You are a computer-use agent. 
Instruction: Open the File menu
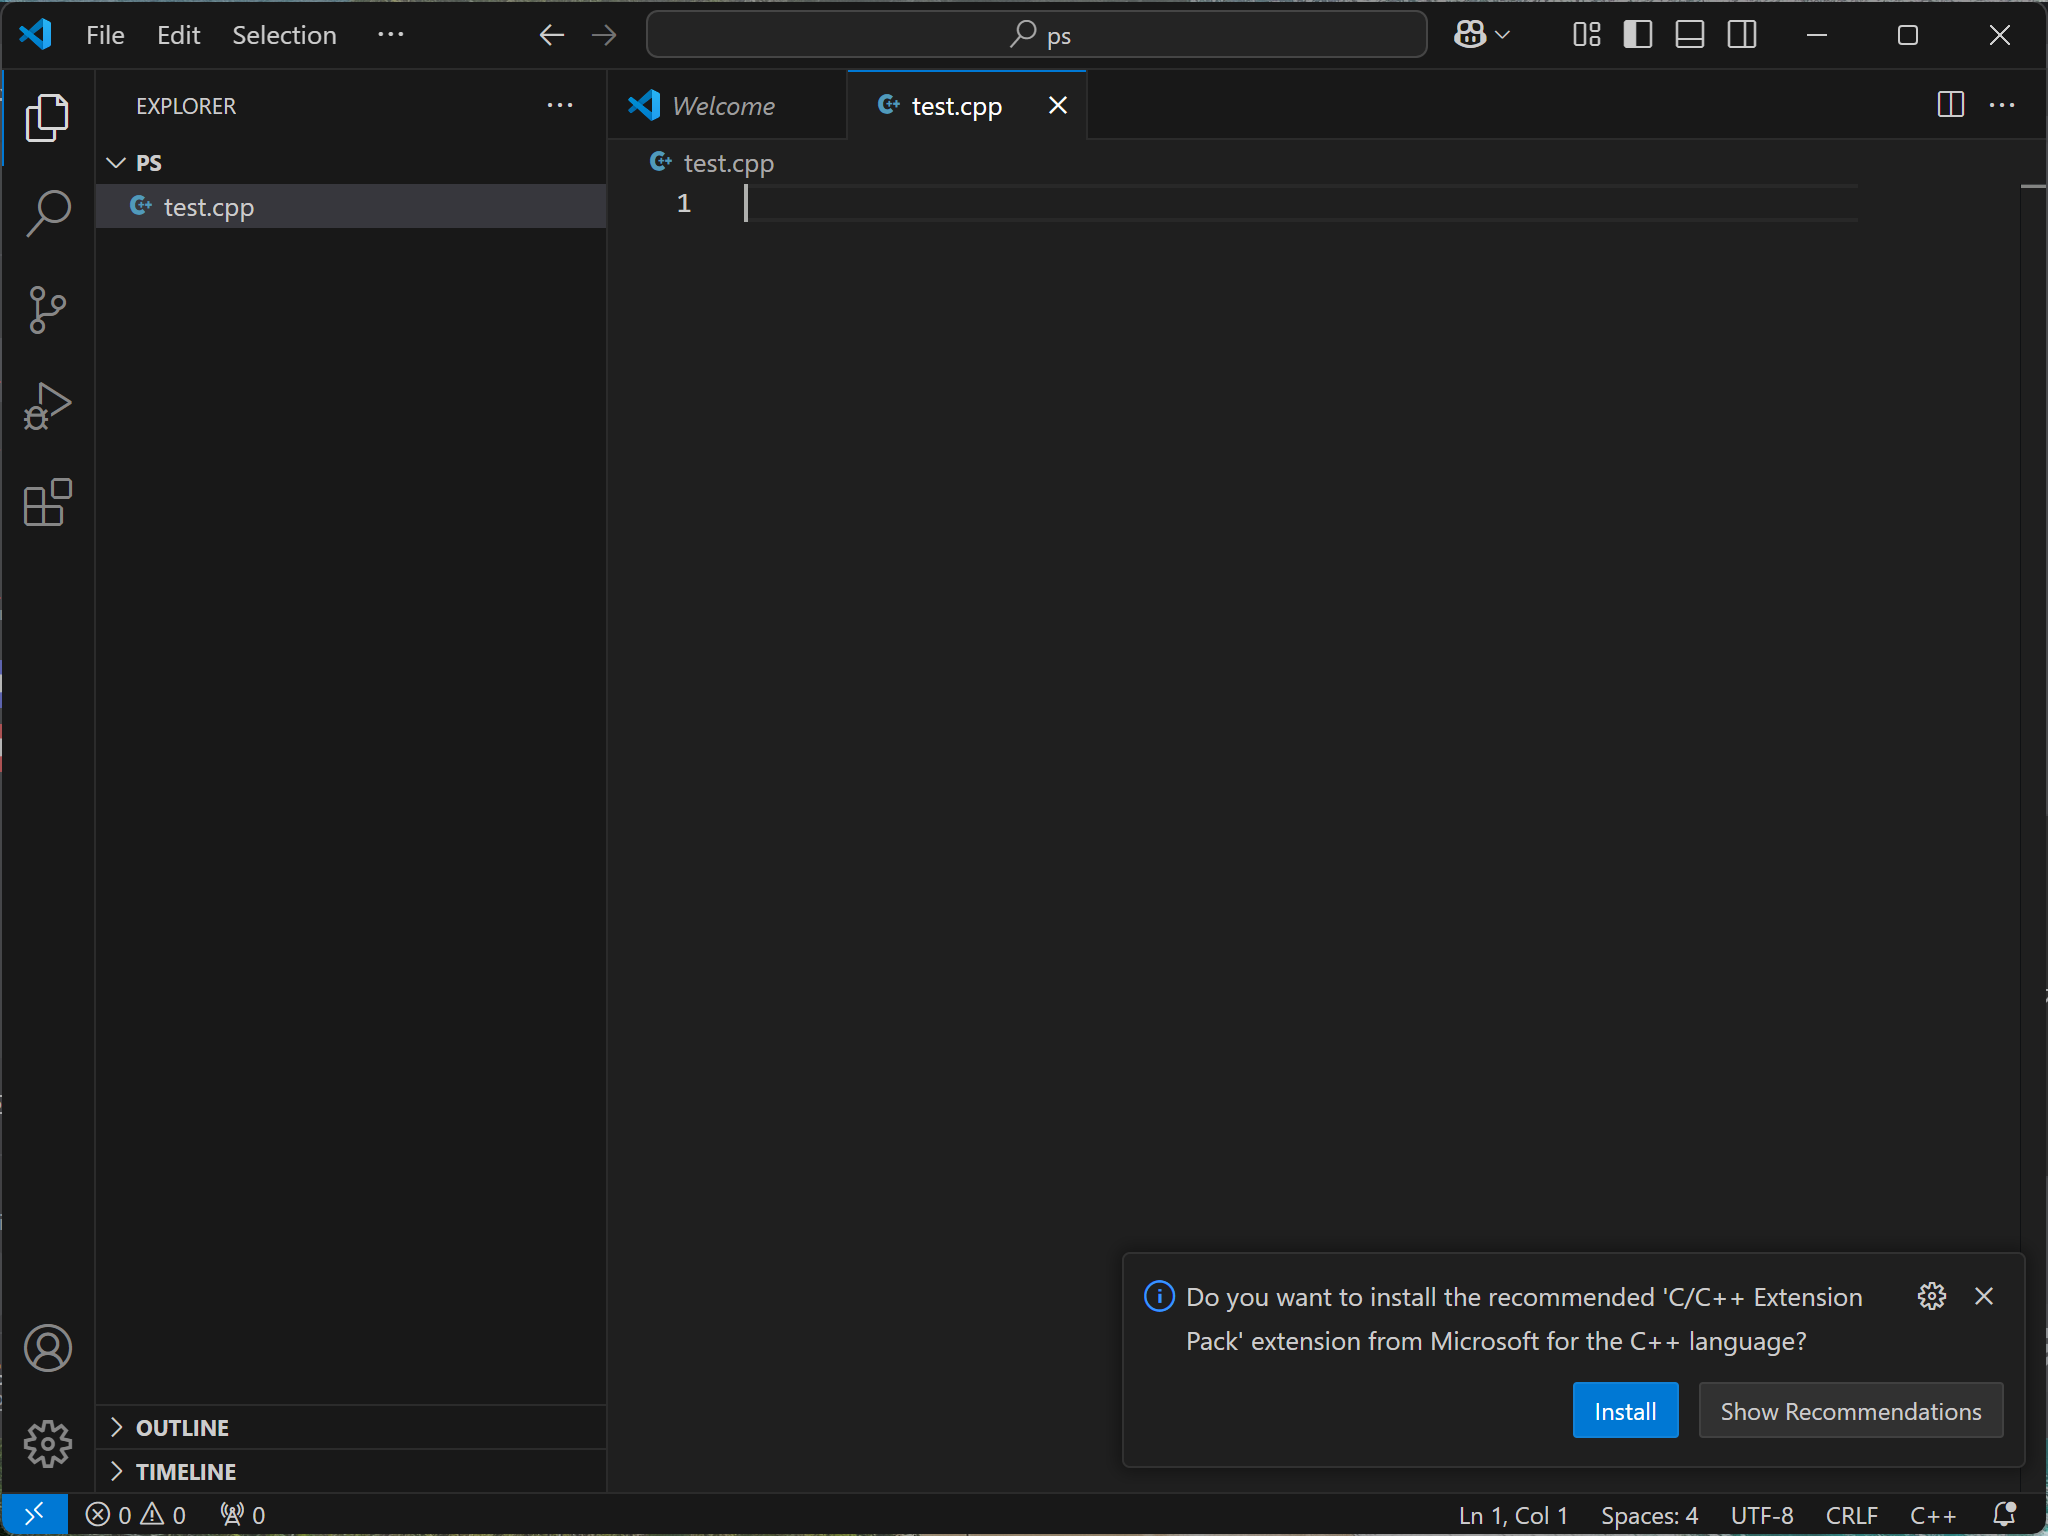click(105, 35)
